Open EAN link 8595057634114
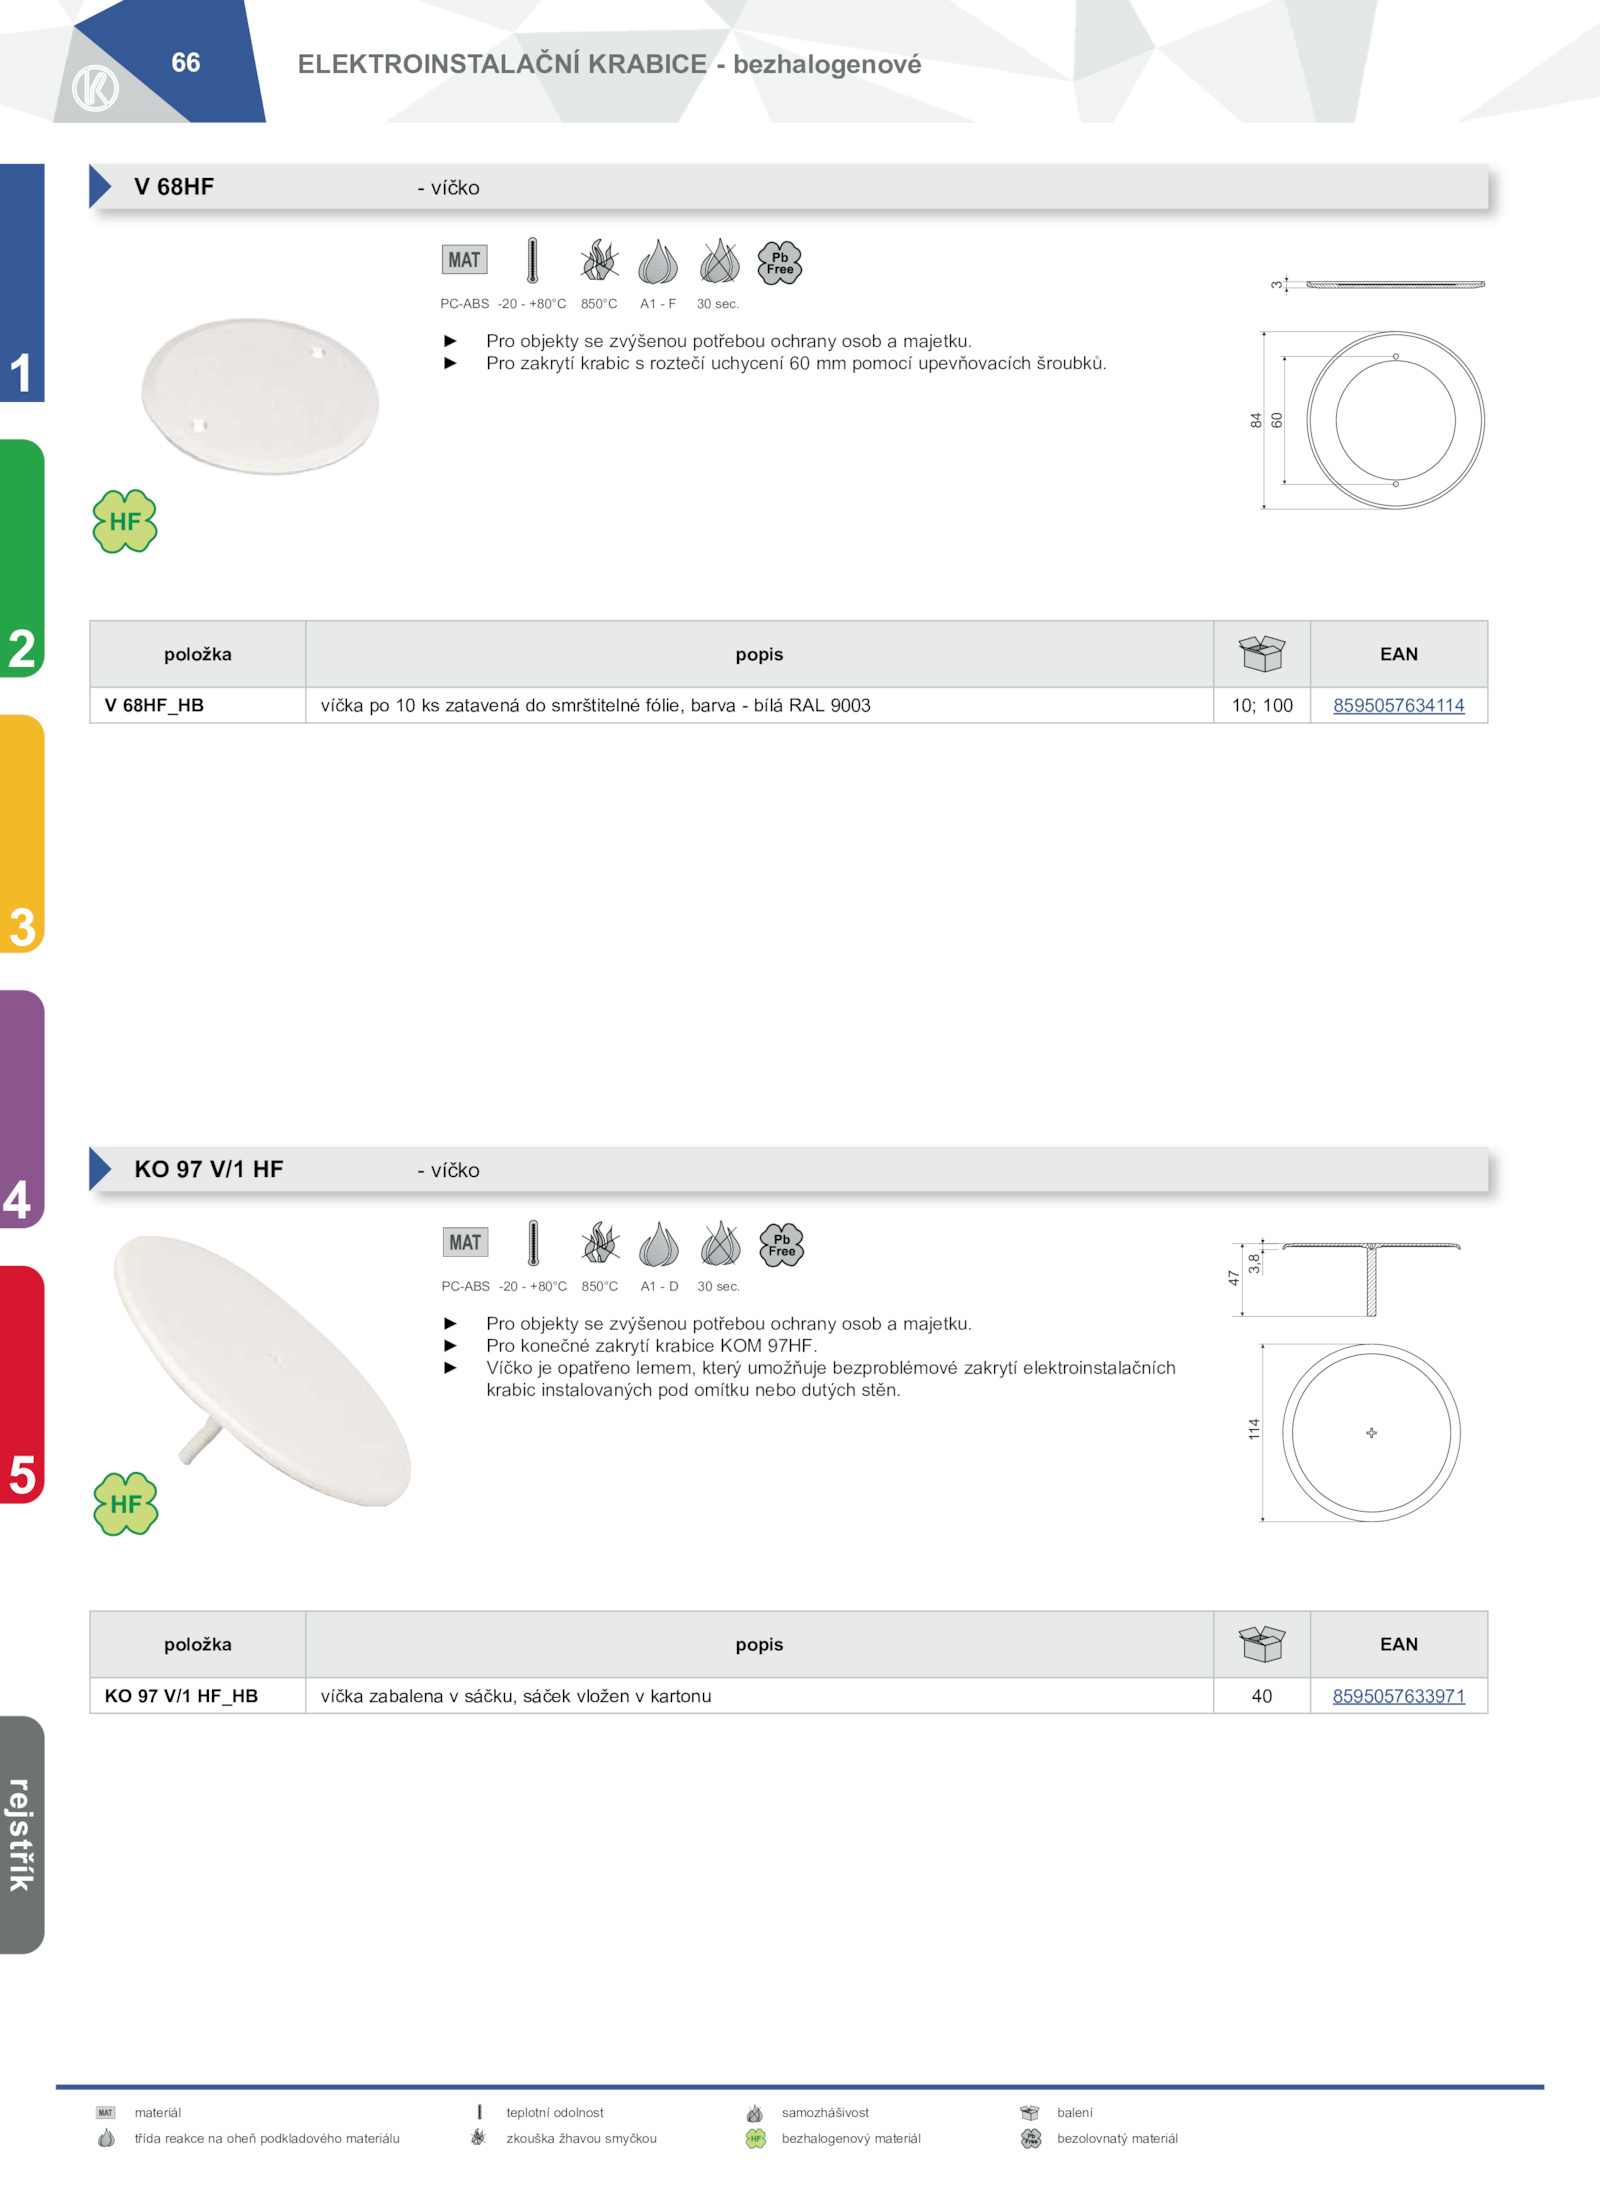Image resolution: width=1600 pixels, height=2211 pixels. click(1398, 705)
